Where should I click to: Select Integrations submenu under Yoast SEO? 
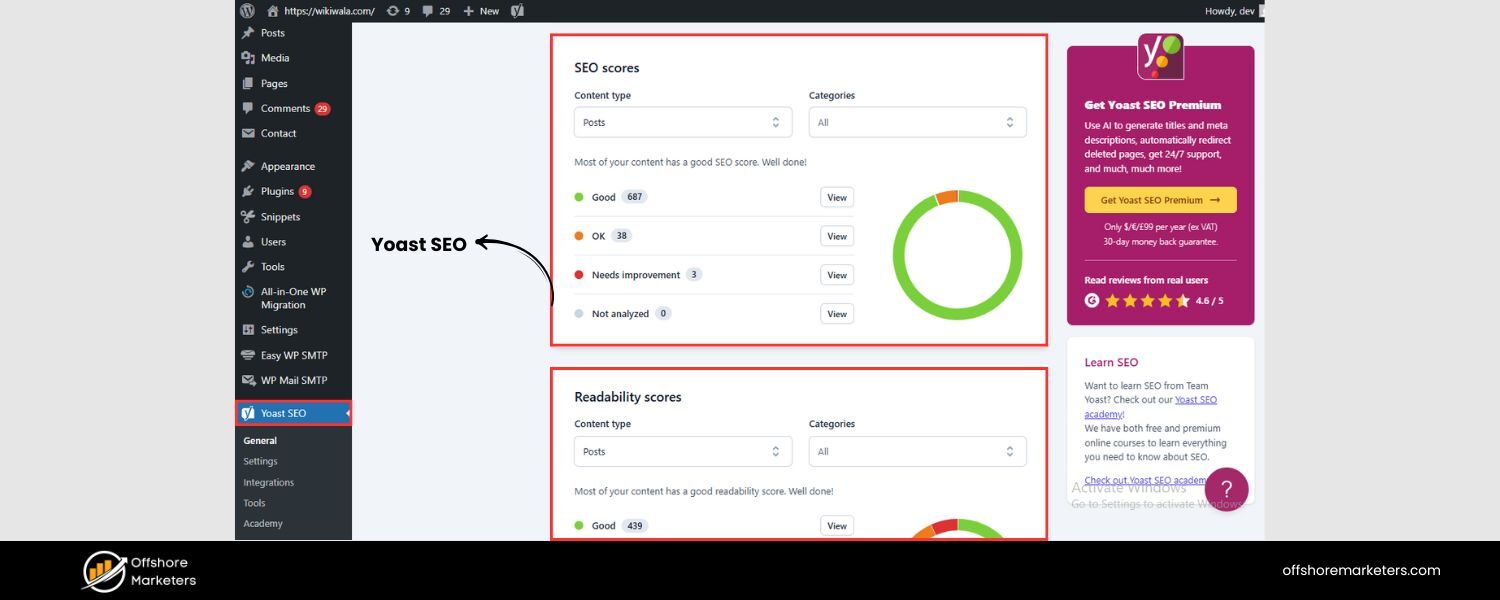pyautogui.click(x=268, y=482)
